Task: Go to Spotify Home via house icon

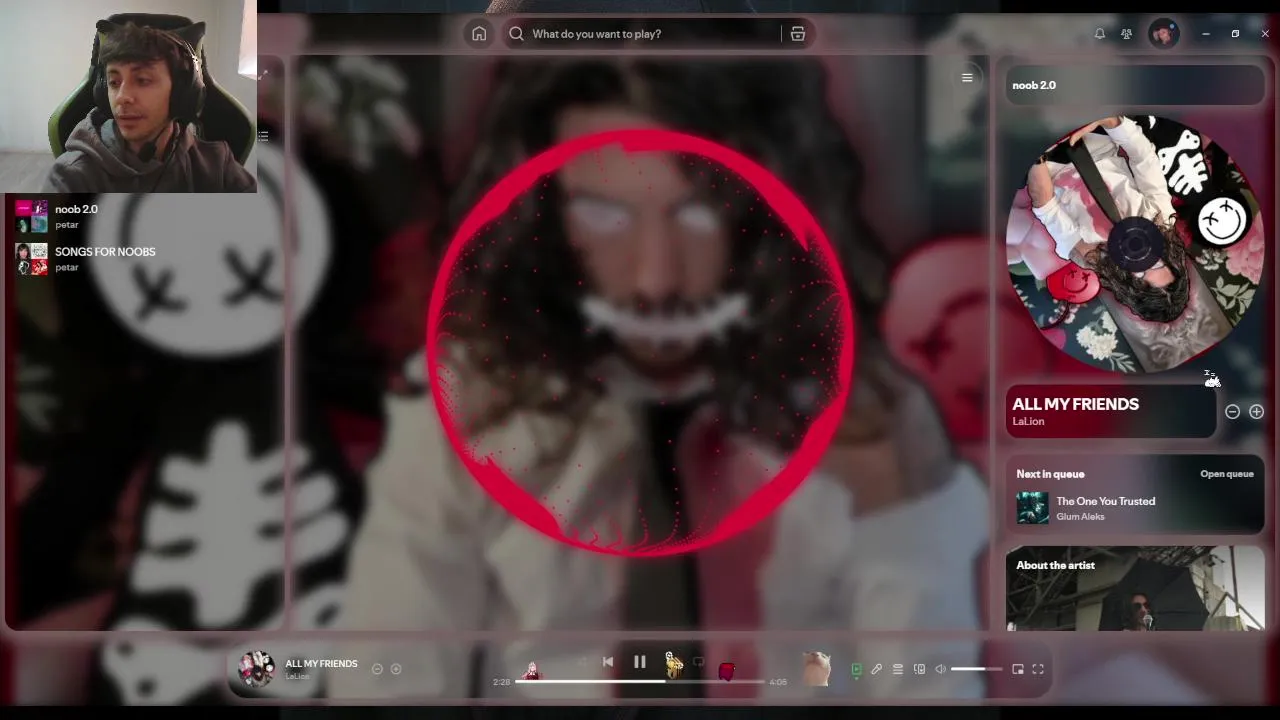Action: click(479, 34)
